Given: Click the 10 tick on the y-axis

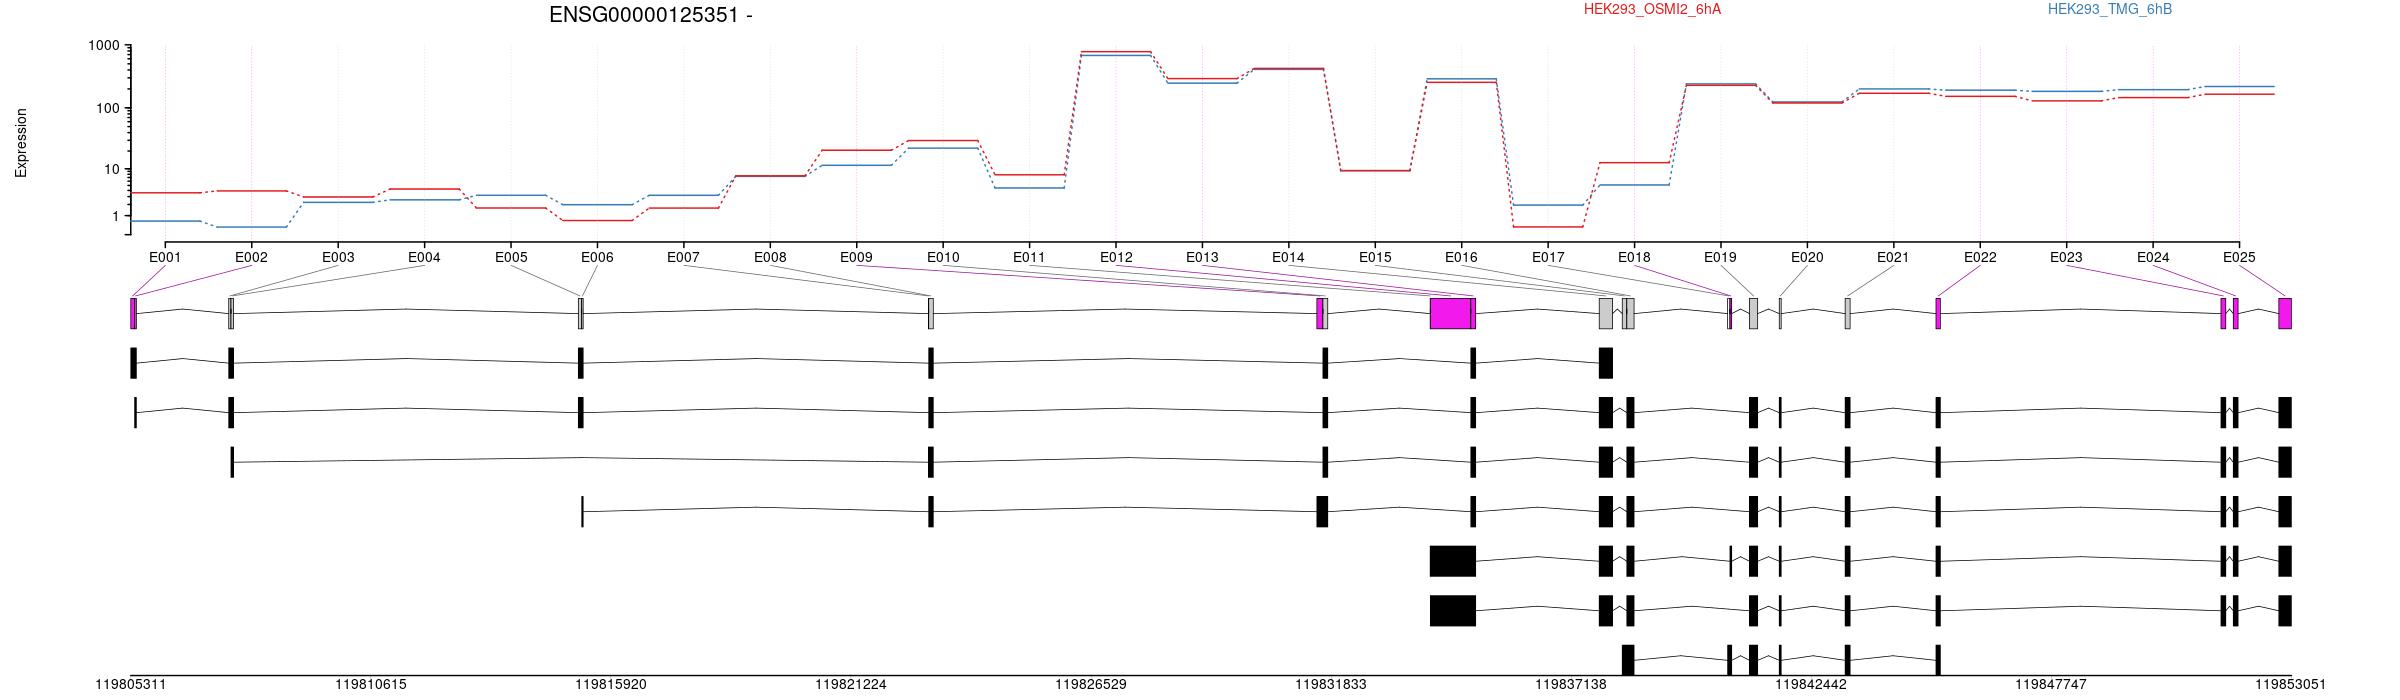Looking at the screenshot, I should [111, 169].
